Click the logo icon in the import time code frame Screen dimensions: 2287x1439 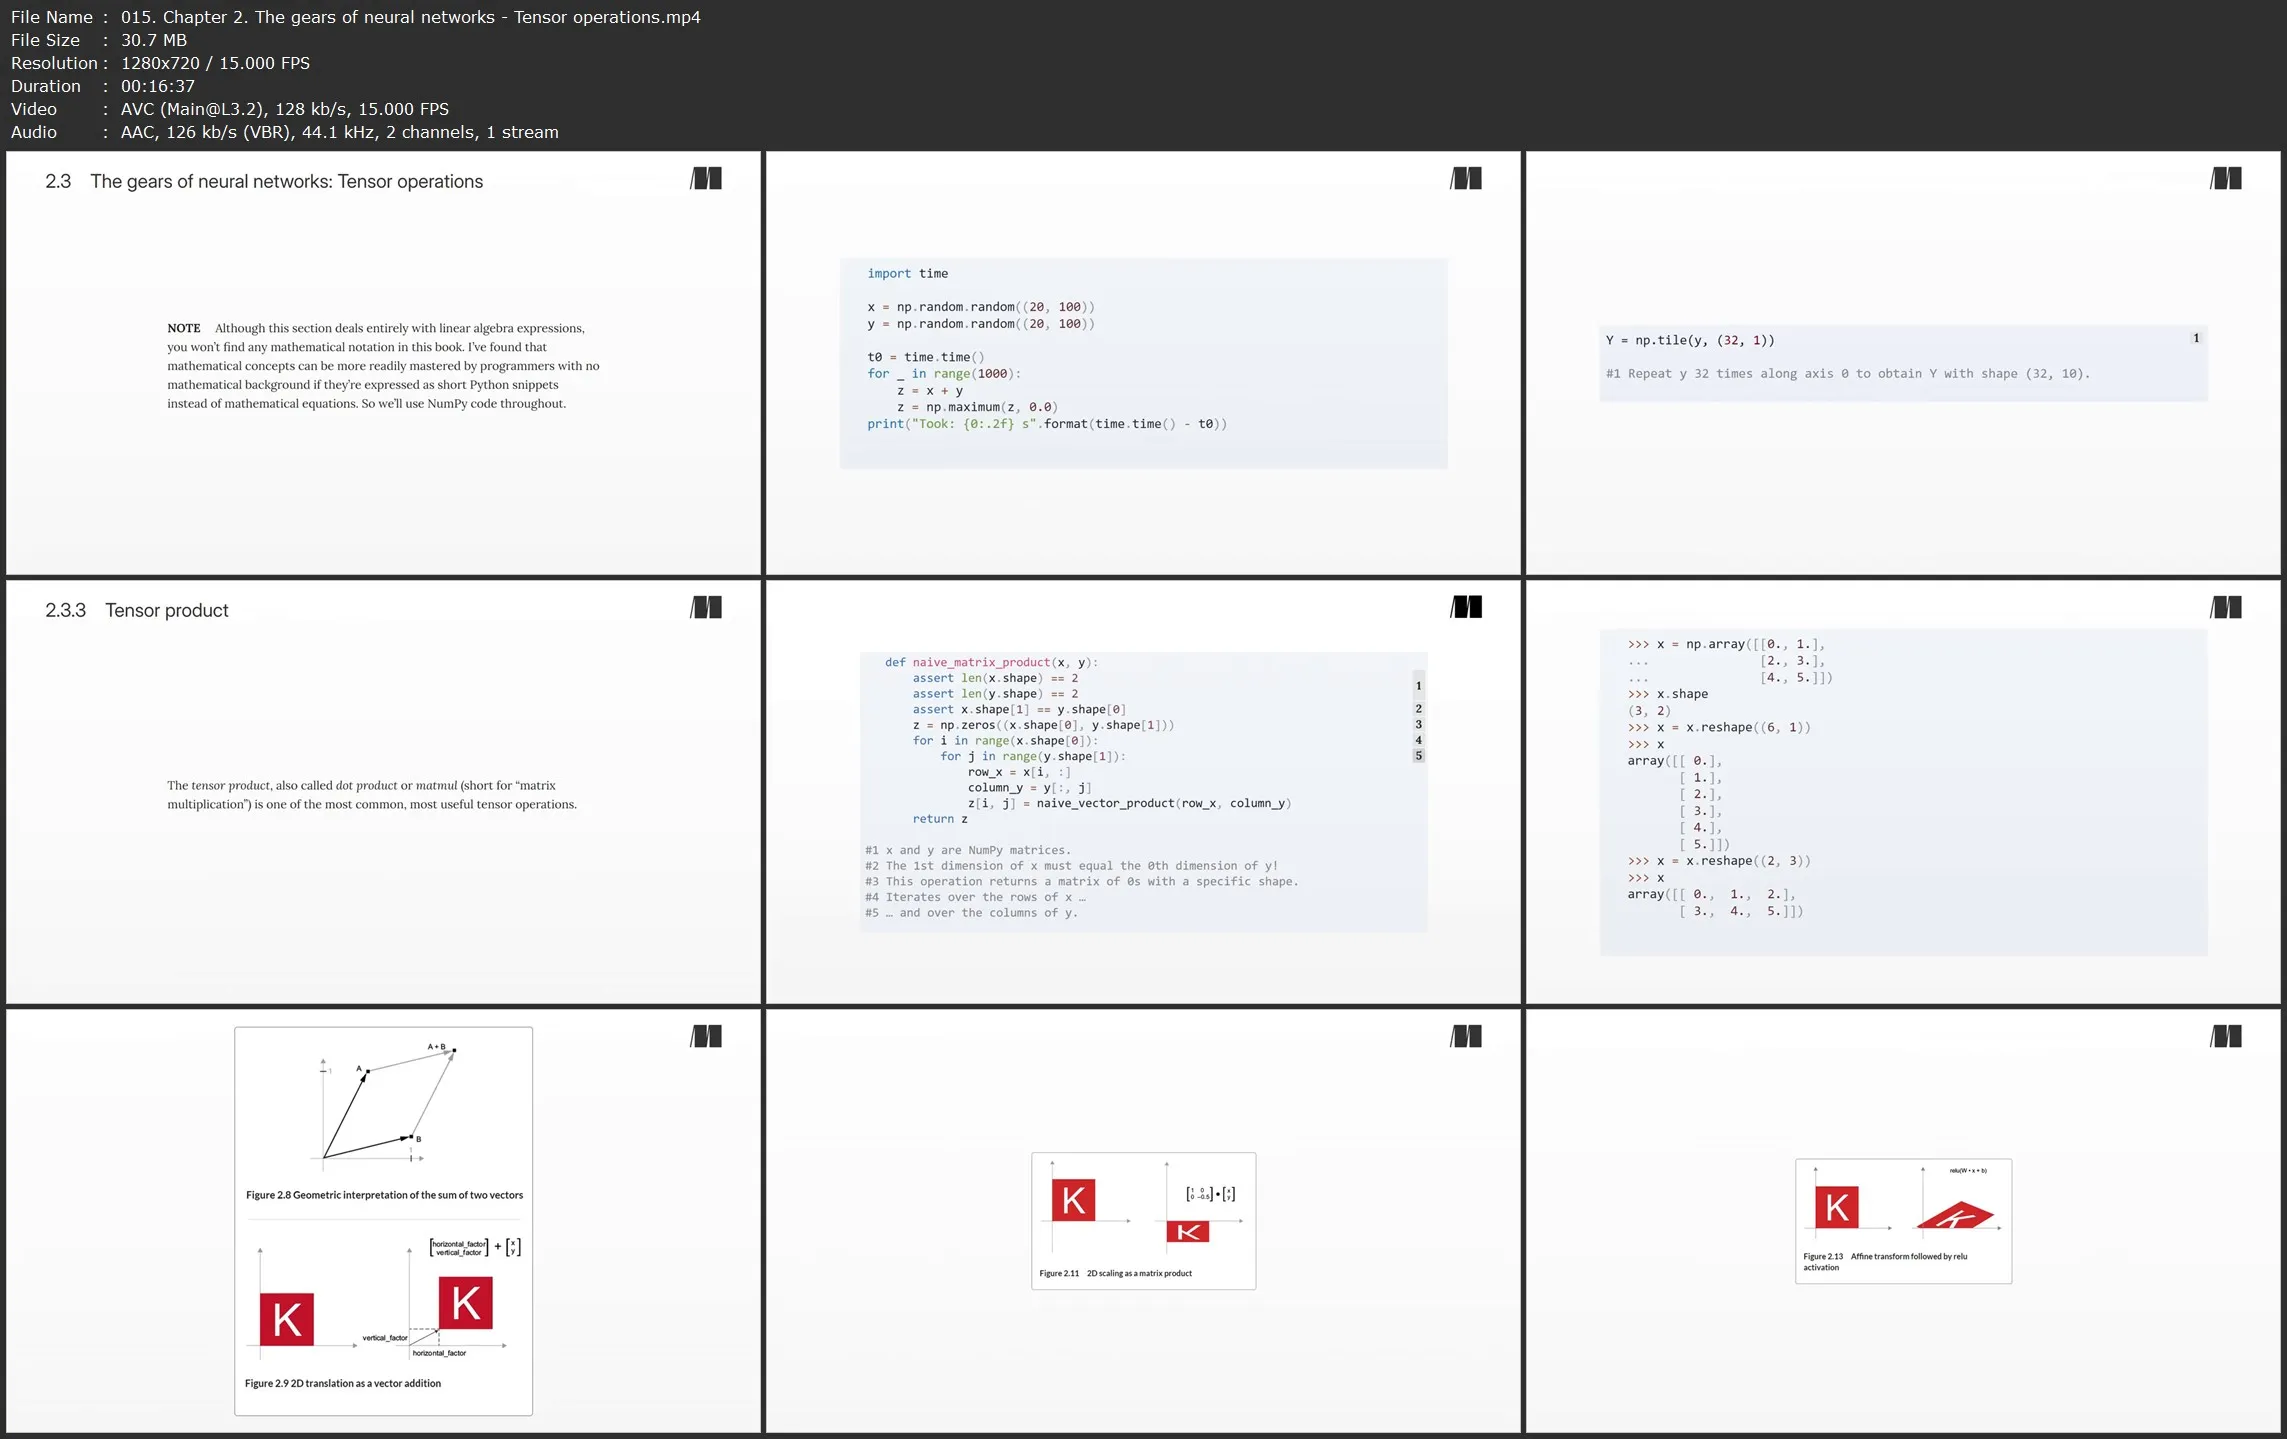pyautogui.click(x=1466, y=179)
